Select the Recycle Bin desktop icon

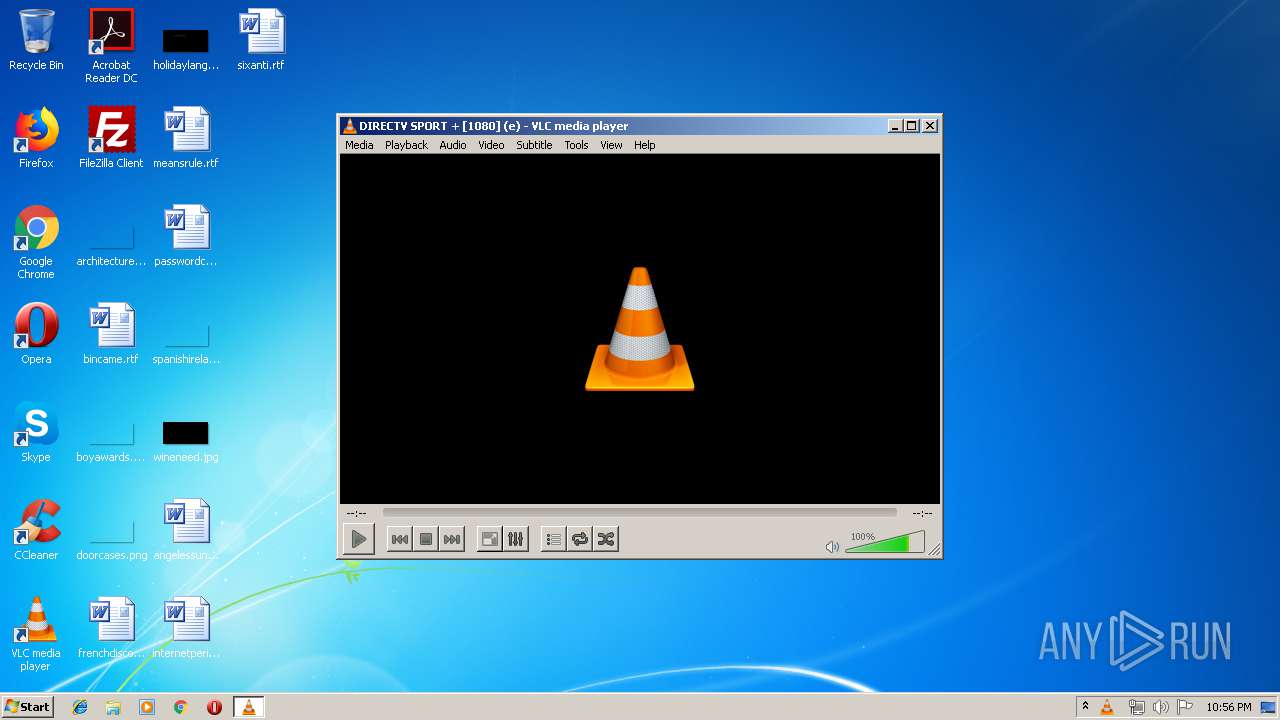36,40
